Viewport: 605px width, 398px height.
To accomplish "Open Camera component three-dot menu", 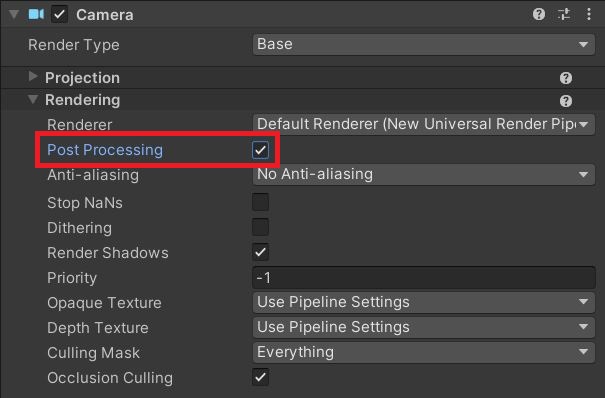I will (589, 14).
